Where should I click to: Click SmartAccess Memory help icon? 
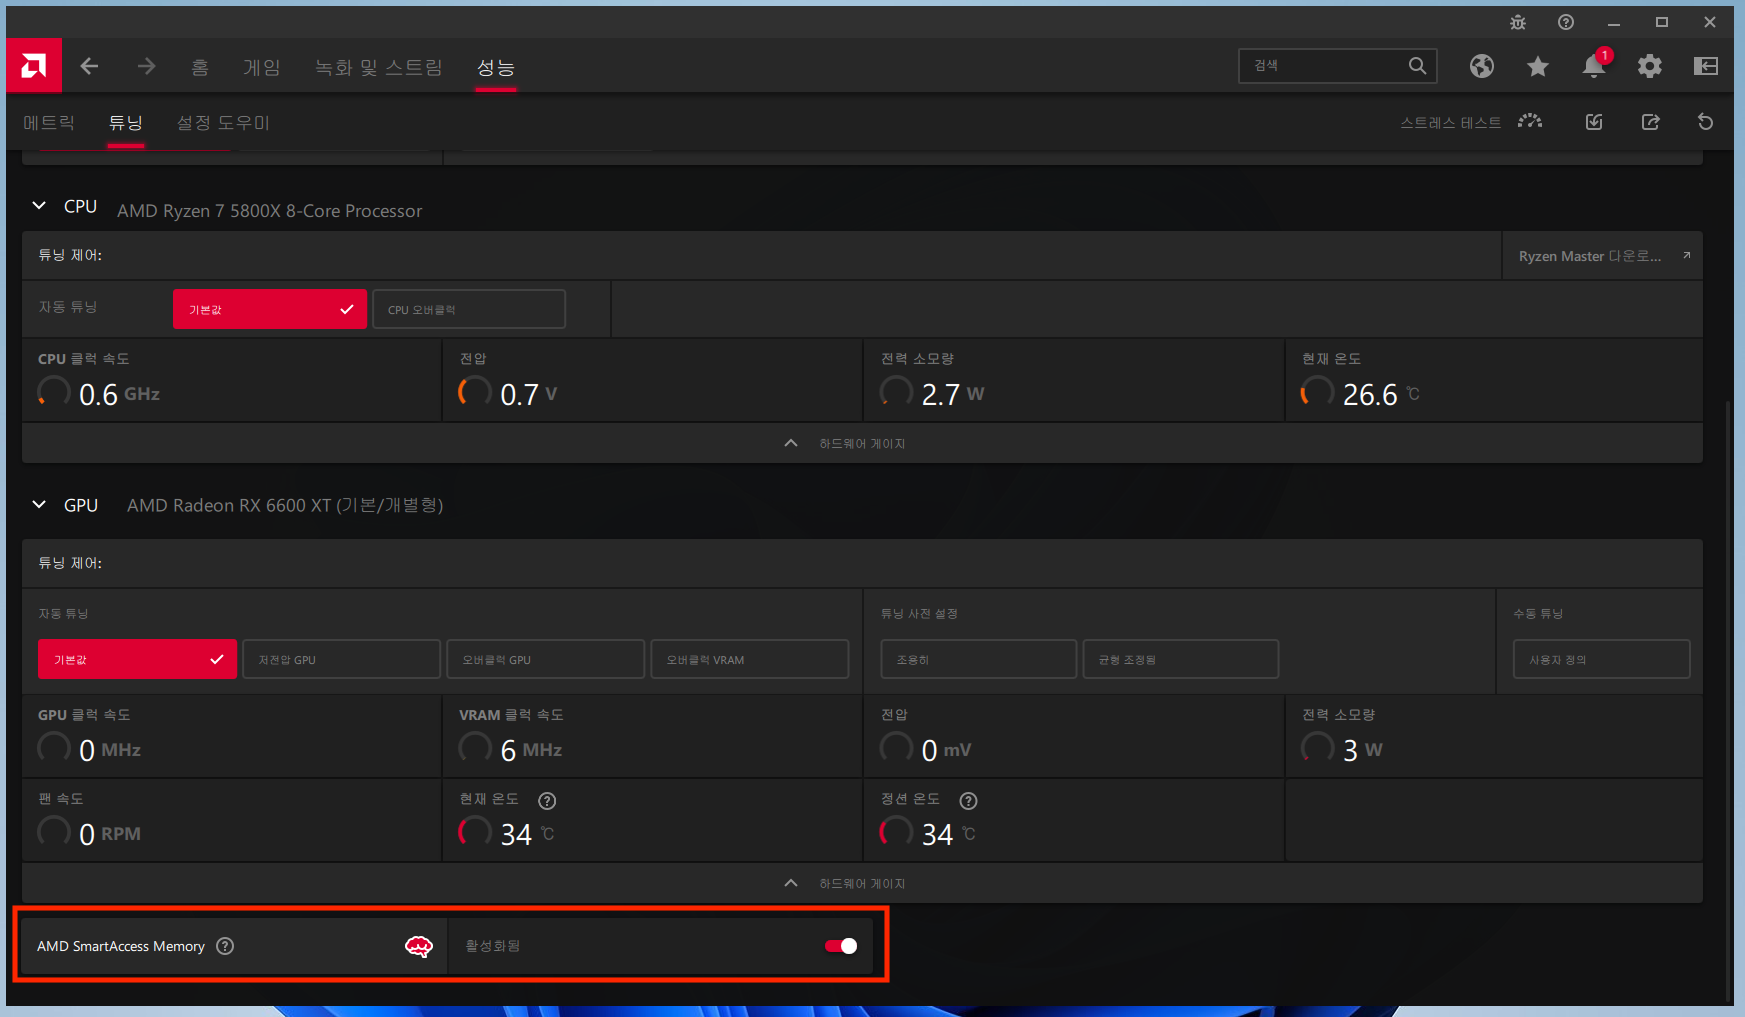(x=225, y=946)
